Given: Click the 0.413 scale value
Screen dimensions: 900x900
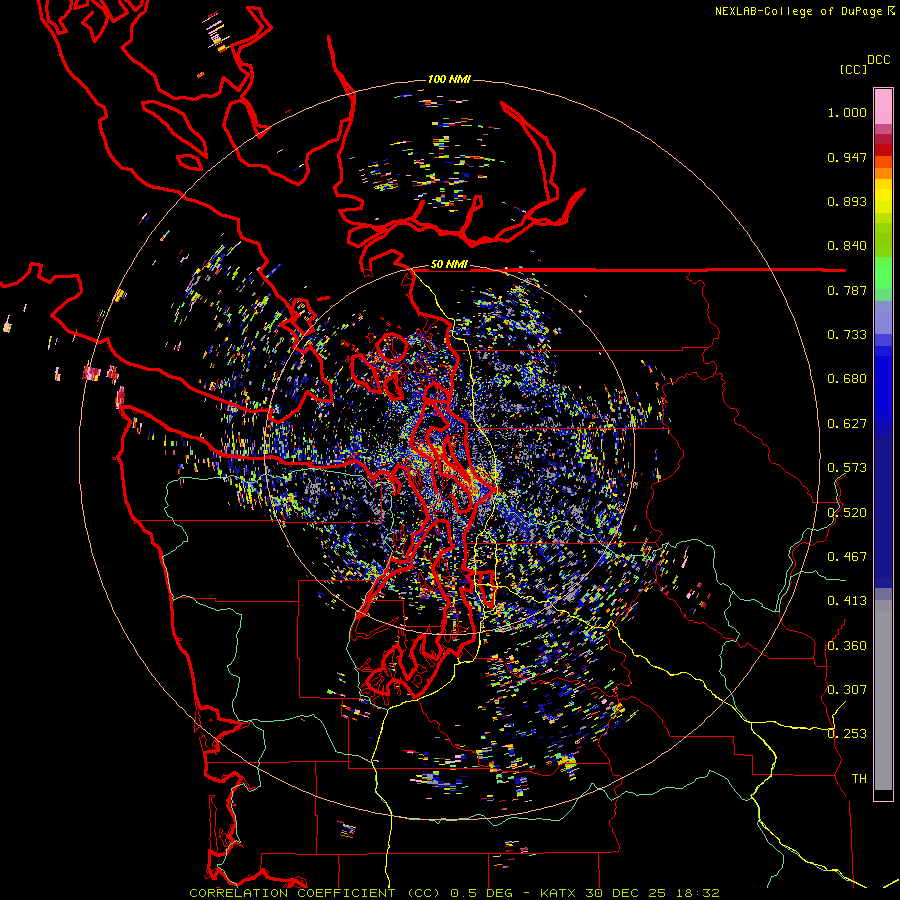Looking at the screenshot, I should tap(847, 601).
